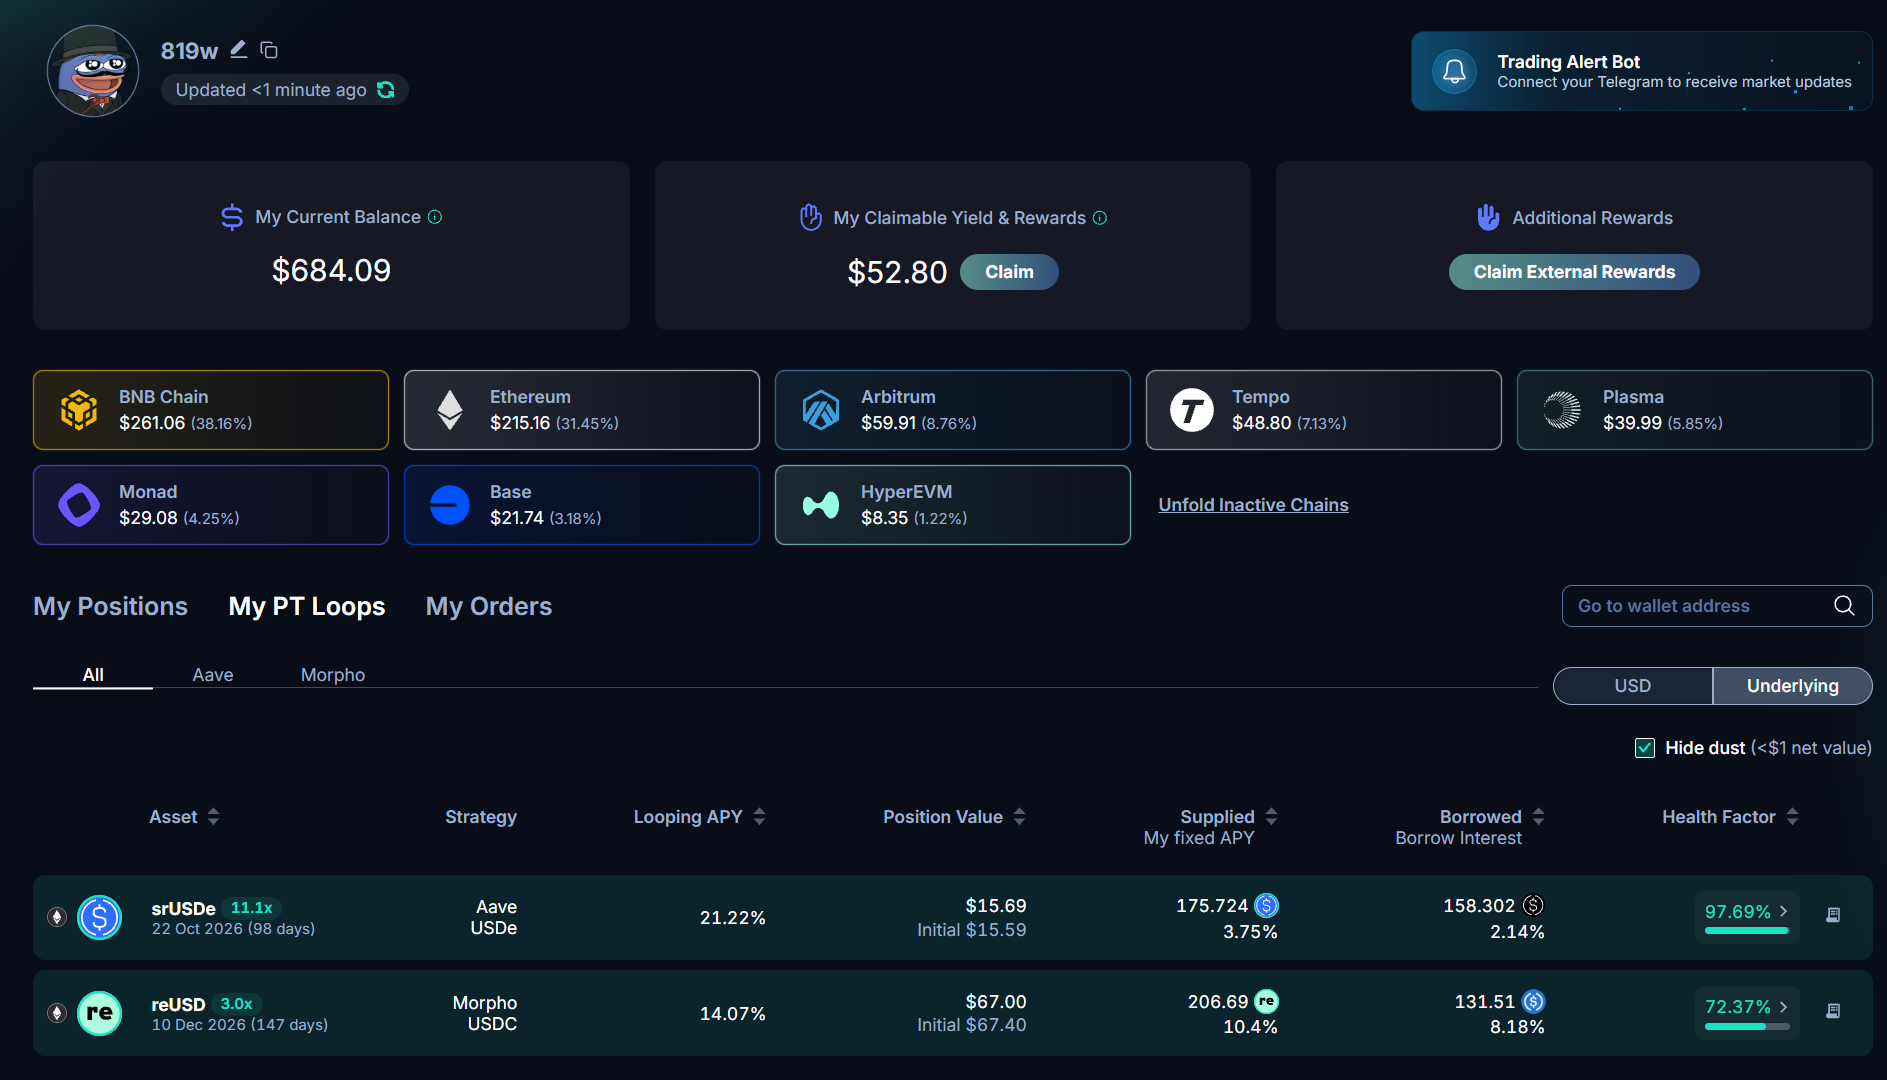
Task: Click the edit name pencil icon
Action: (x=238, y=49)
